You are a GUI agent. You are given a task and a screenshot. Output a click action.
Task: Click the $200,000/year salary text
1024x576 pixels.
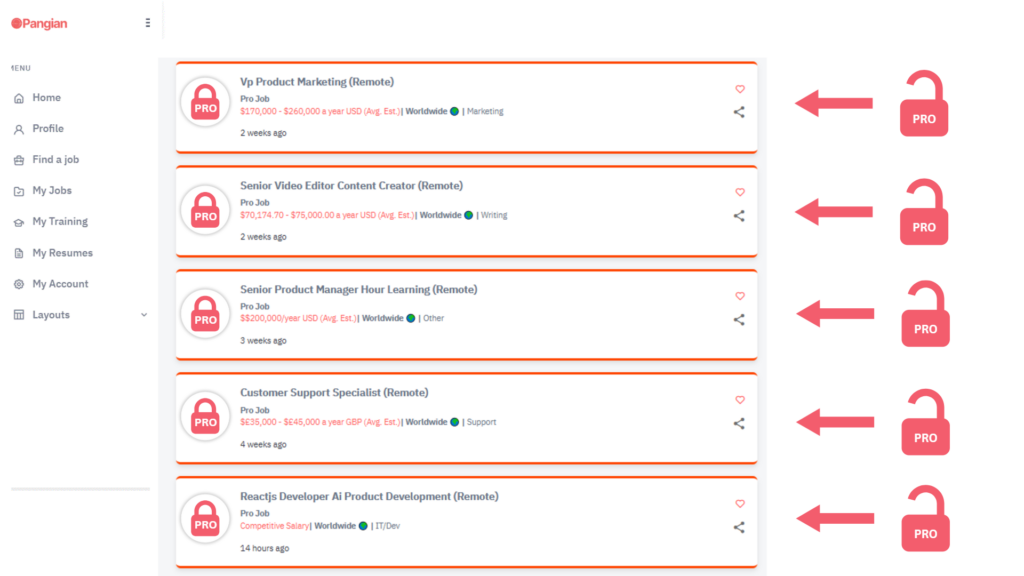tap(298, 318)
